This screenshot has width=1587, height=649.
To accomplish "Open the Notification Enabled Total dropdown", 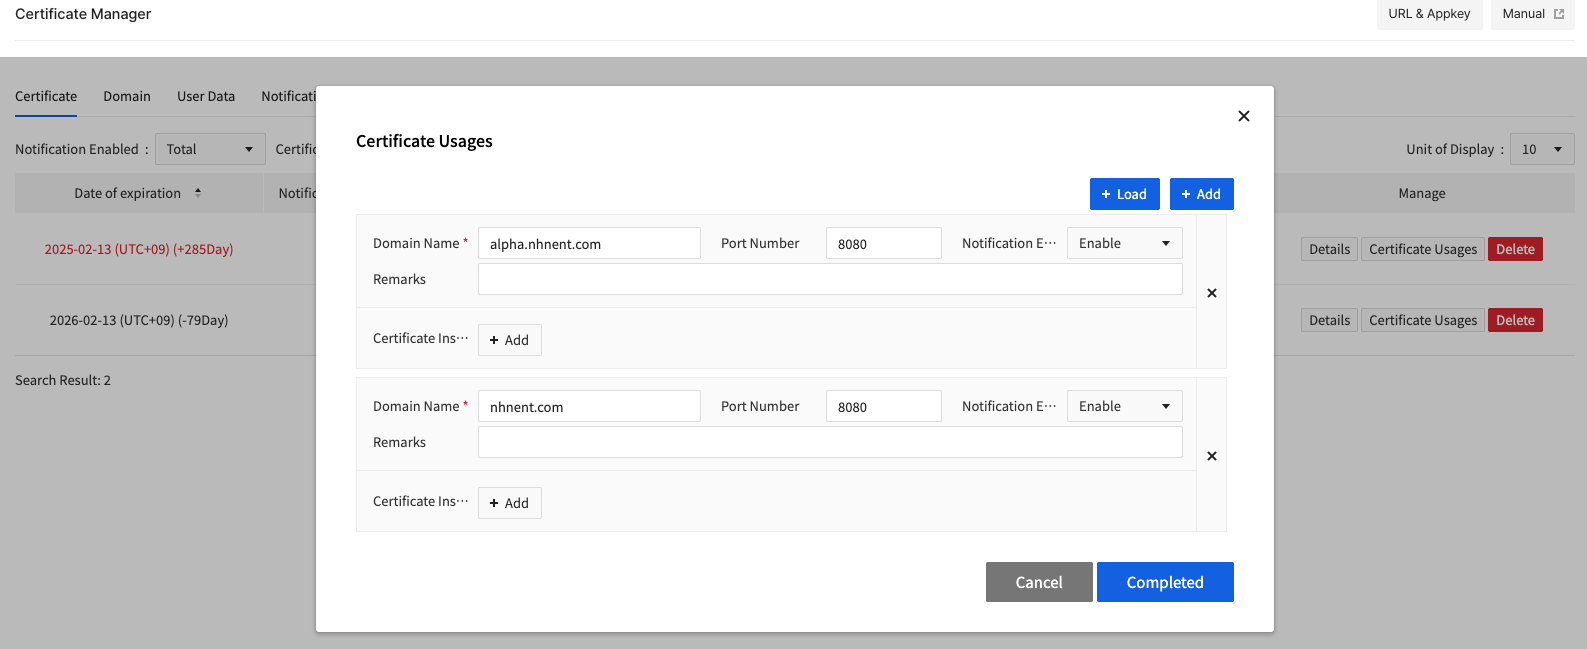I will tap(210, 149).
